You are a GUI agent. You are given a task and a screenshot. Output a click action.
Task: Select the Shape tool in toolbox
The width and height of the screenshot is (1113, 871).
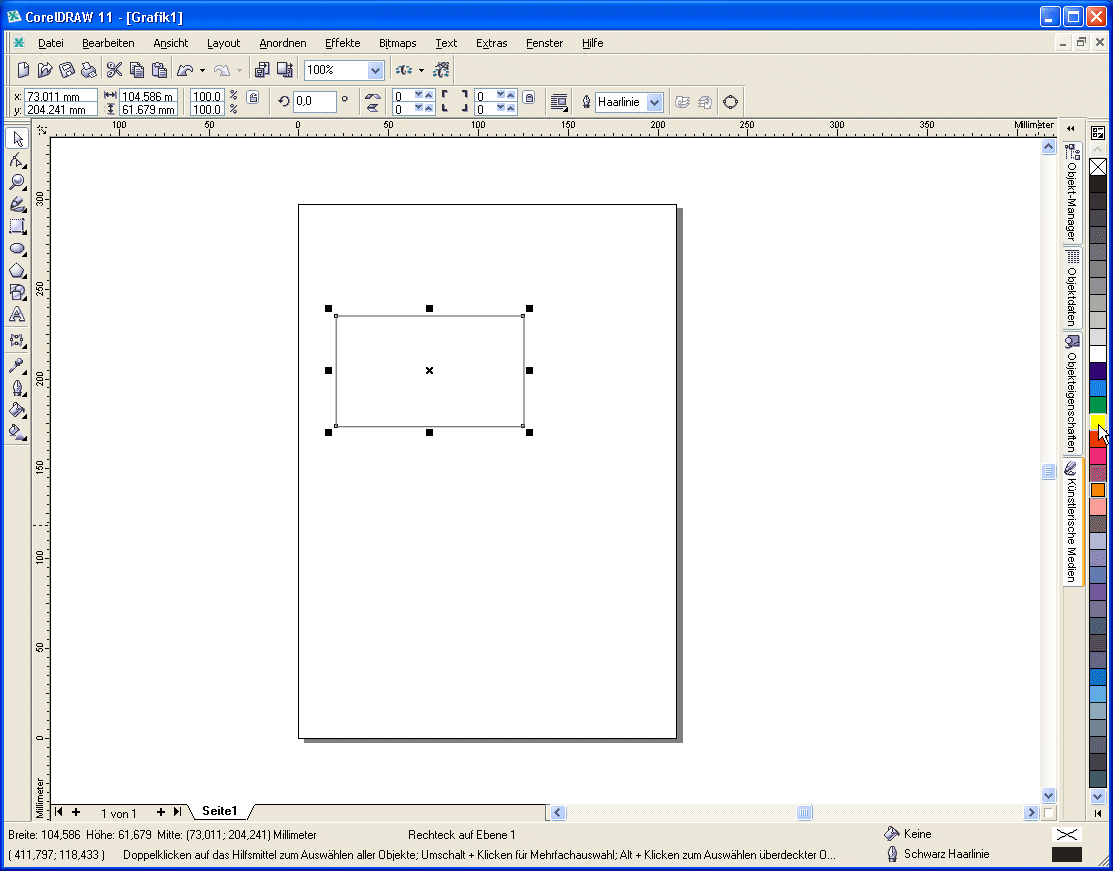coord(18,160)
